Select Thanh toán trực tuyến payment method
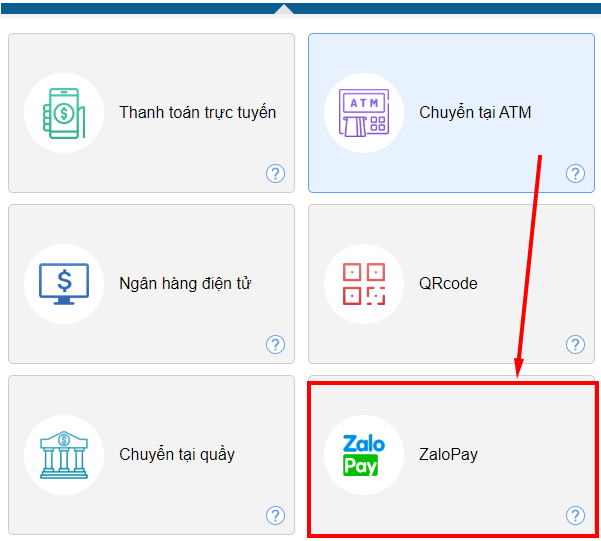 (x=197, y=112)
